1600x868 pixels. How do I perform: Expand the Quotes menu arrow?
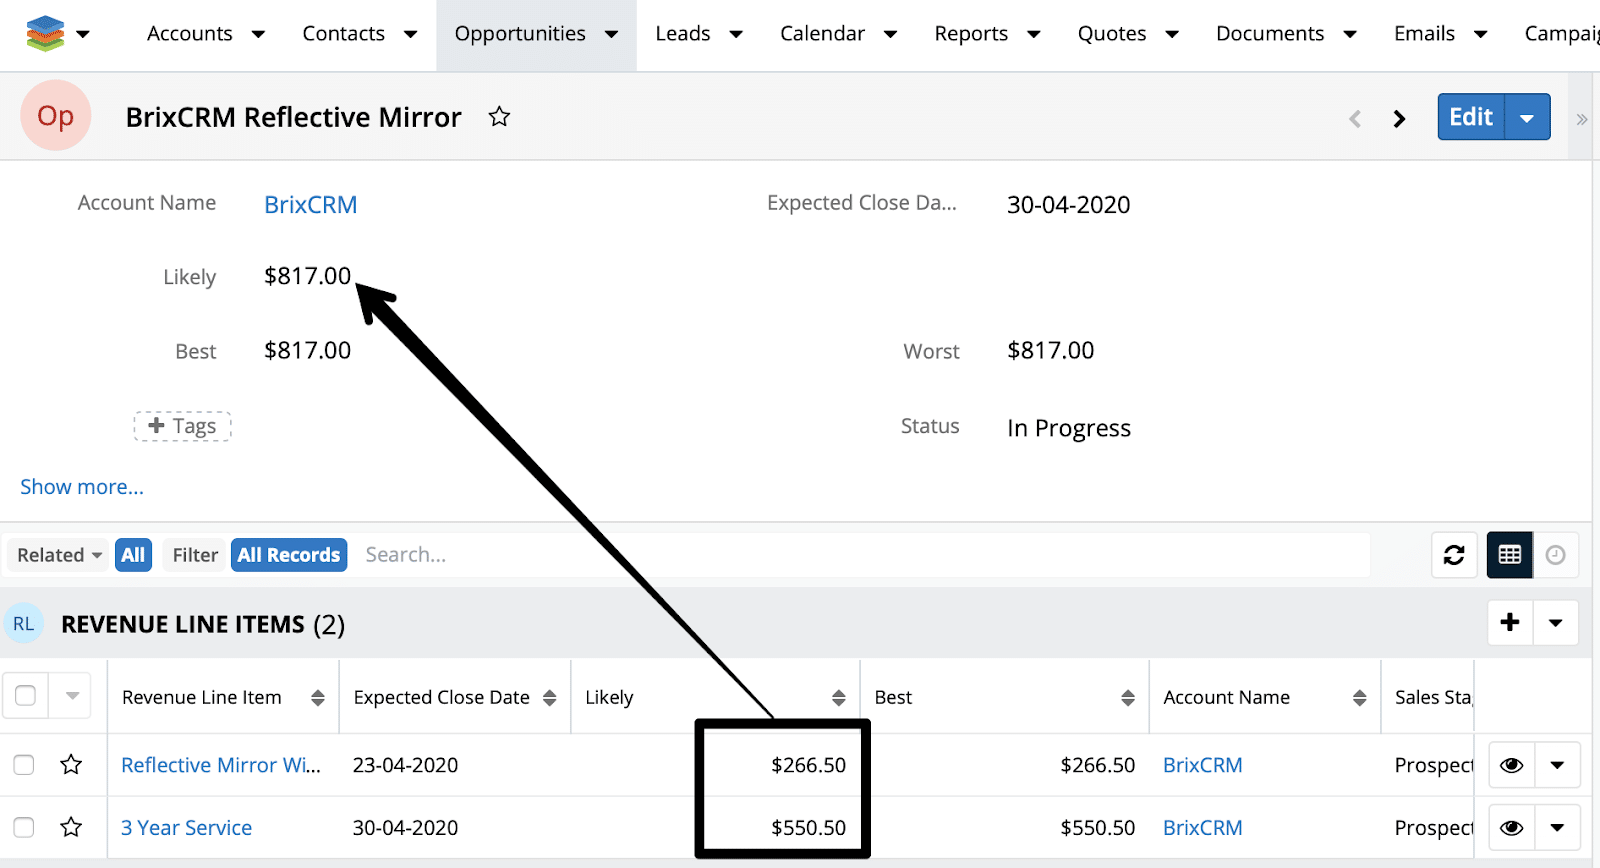point(1172,34)
